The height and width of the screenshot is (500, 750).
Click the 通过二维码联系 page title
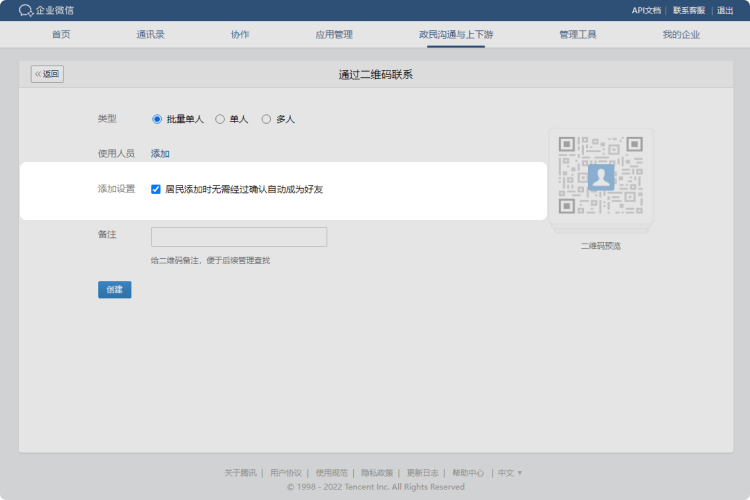tap(375, 75)
